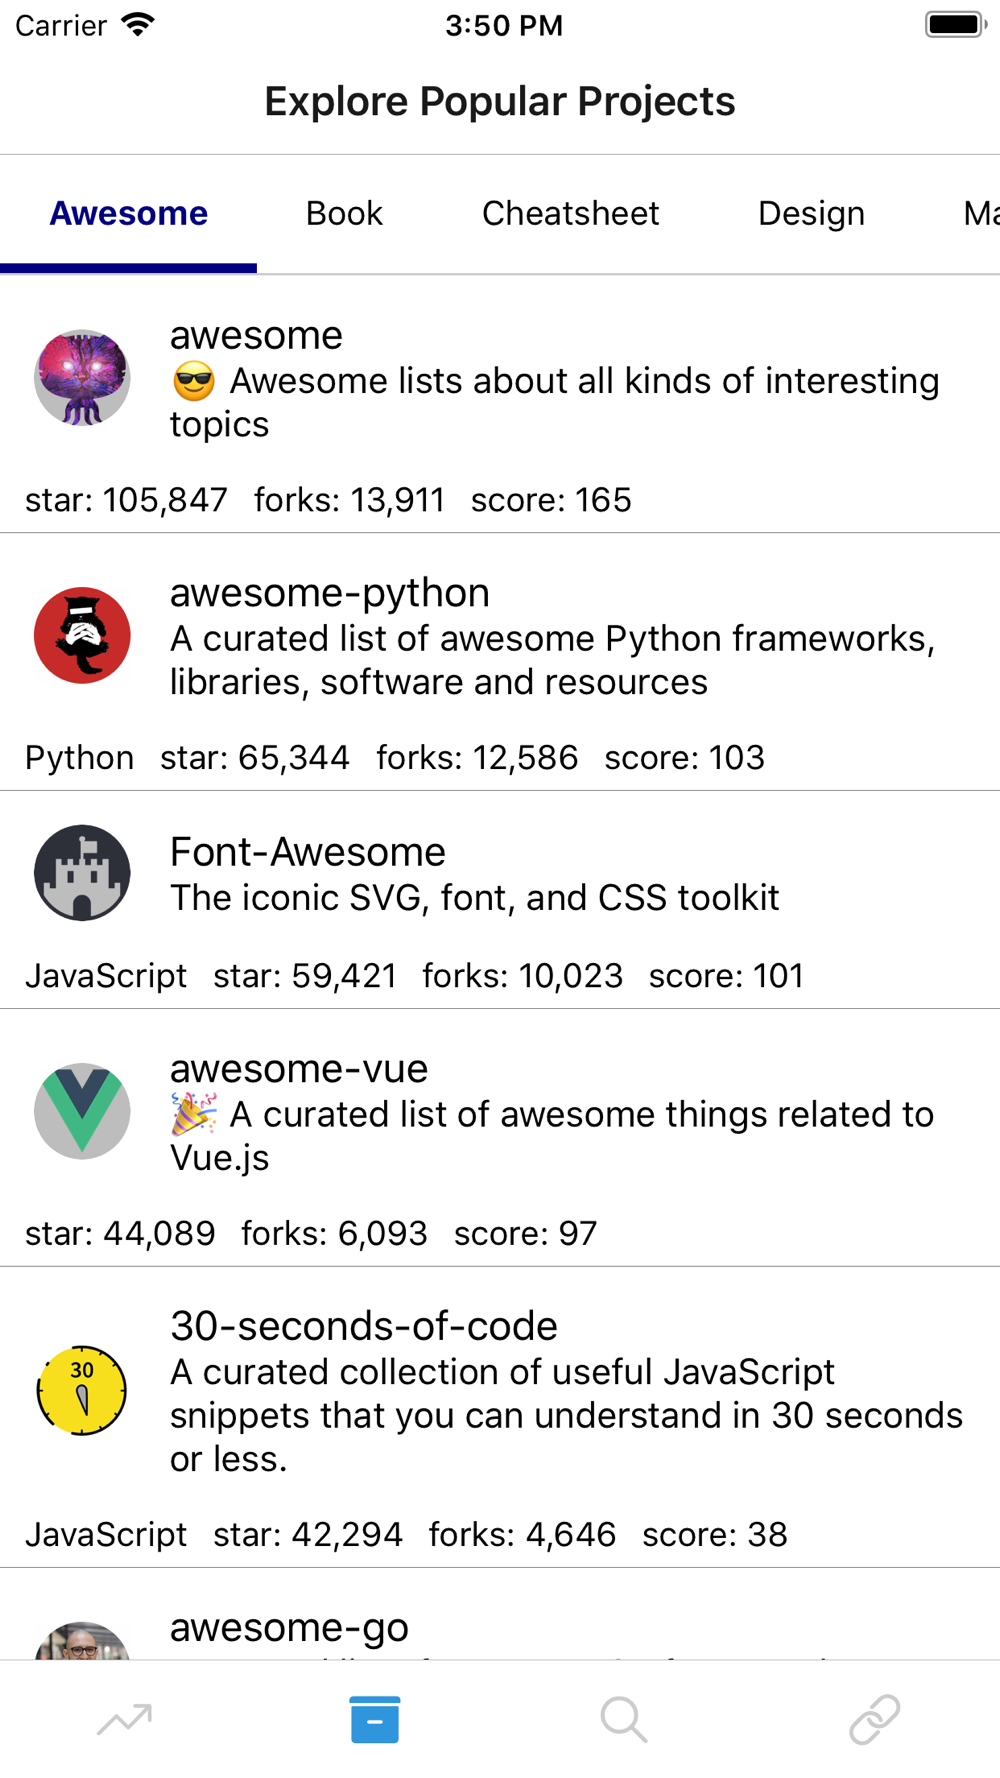Tap the 30-seconds-of-code clock avatar
The height and width of the screenshot is (1778, 1000).
pos(82,1390)
